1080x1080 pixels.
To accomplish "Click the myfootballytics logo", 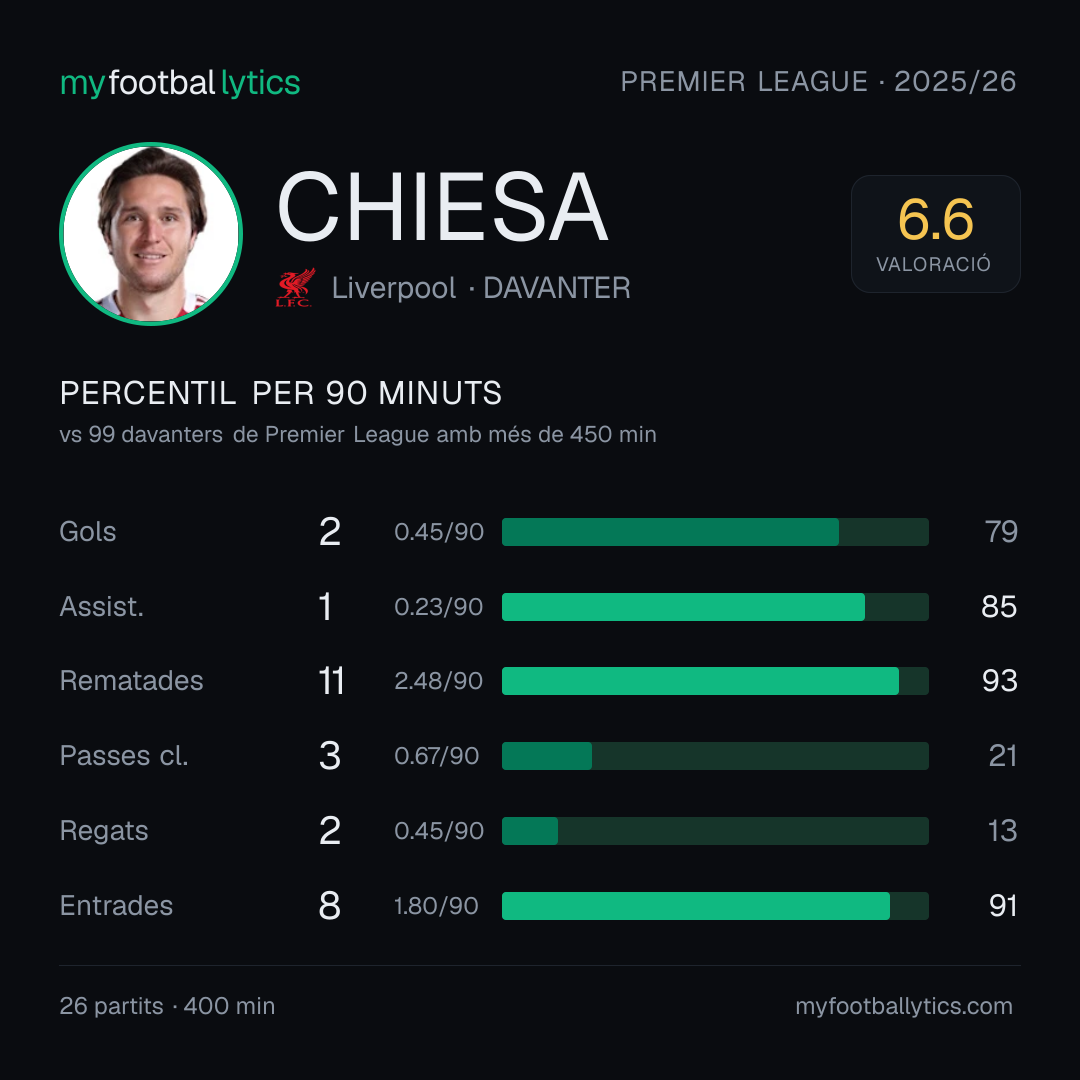I will [x=180, y=83].
